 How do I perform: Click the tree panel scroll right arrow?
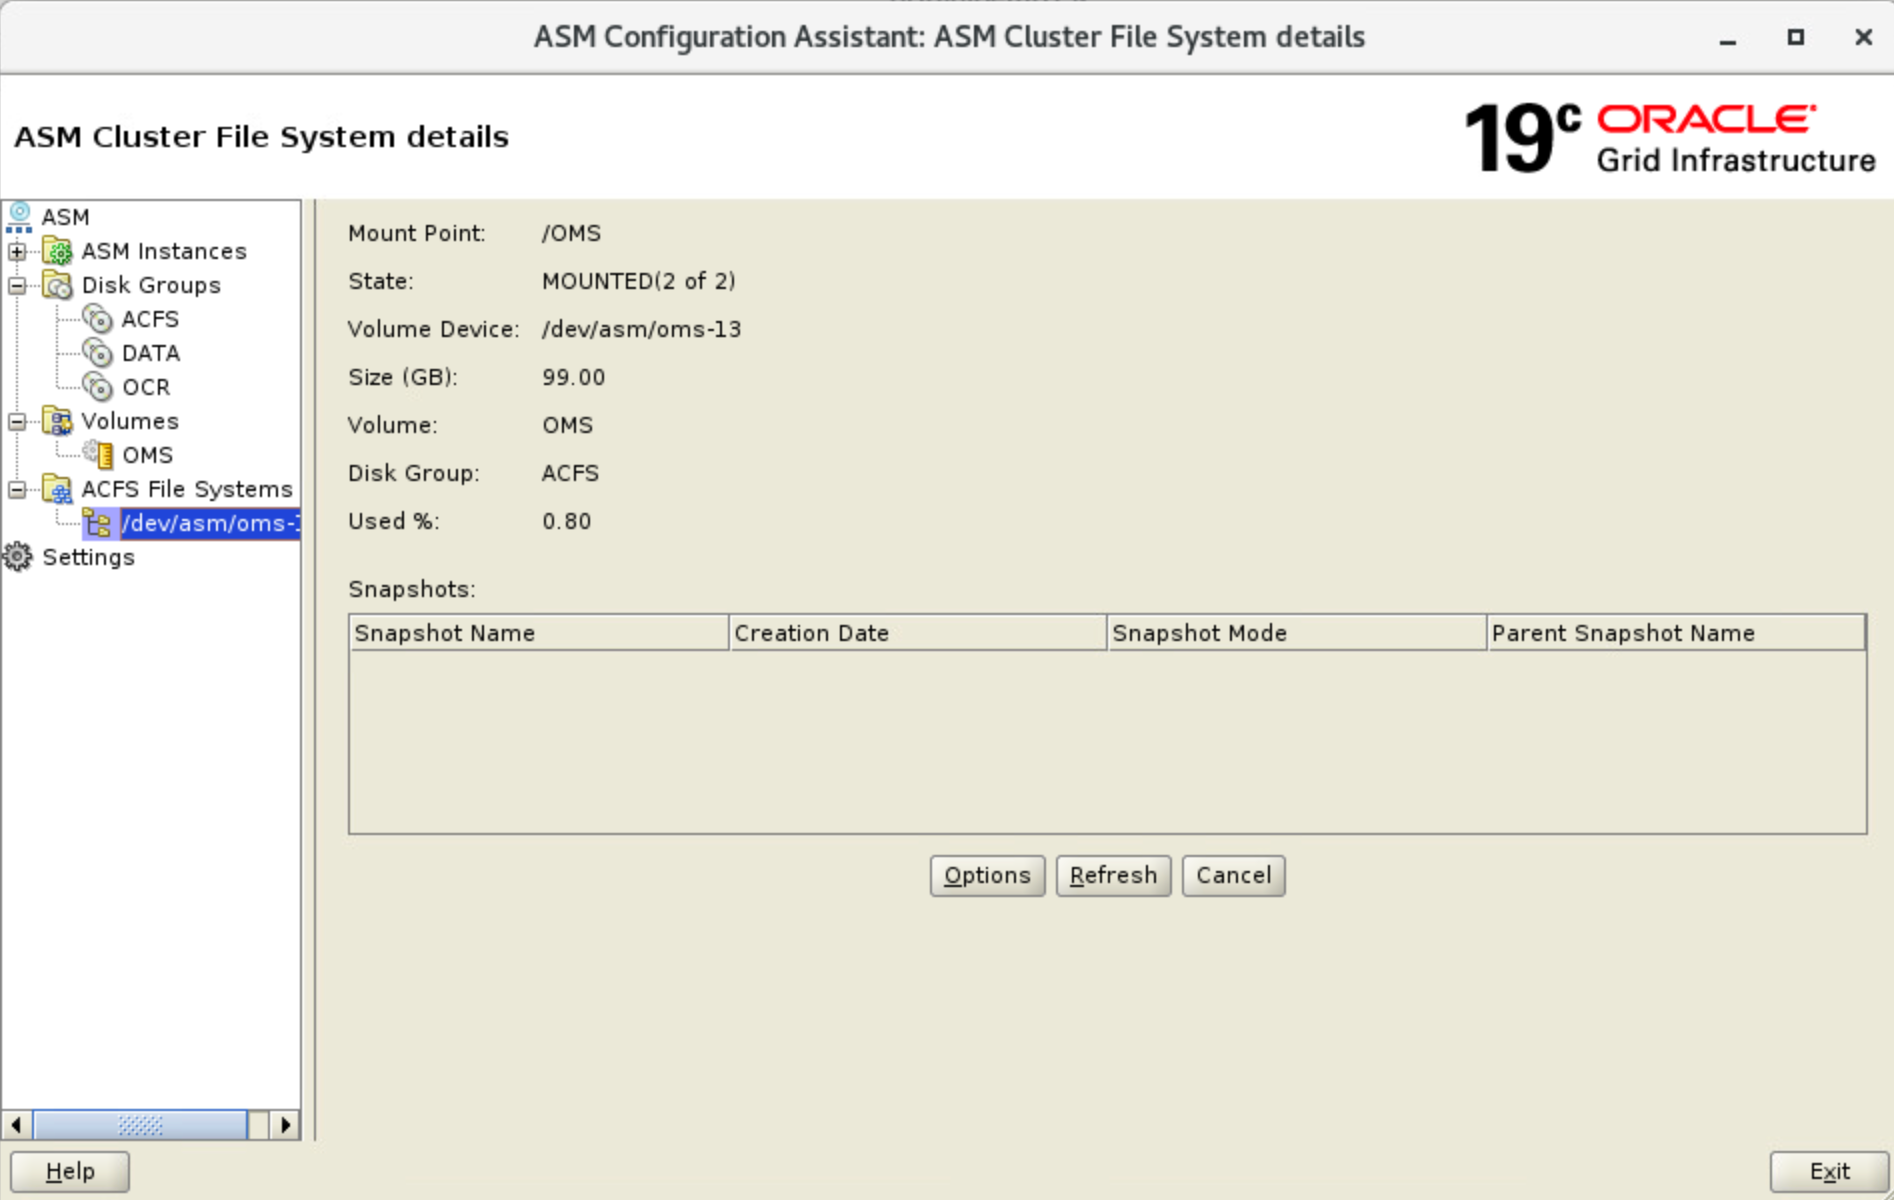pos(286,1125)
